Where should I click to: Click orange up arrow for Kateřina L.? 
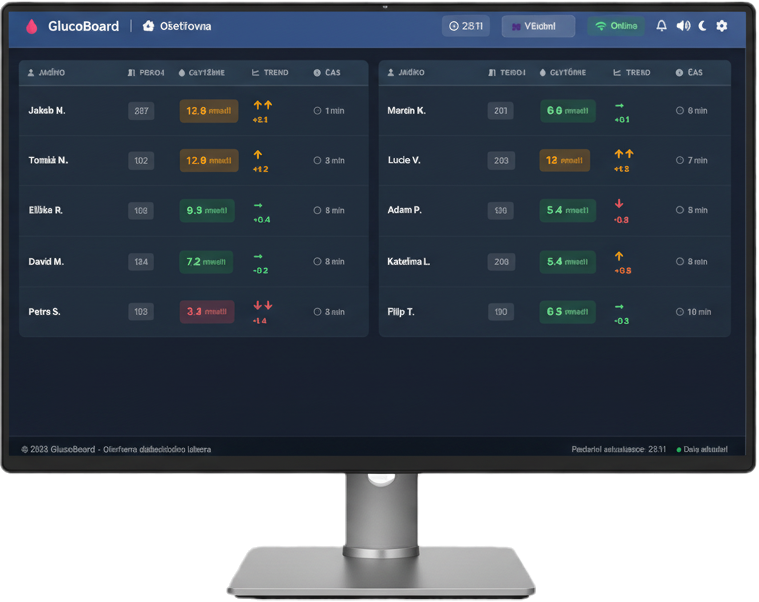pos(619,256)
